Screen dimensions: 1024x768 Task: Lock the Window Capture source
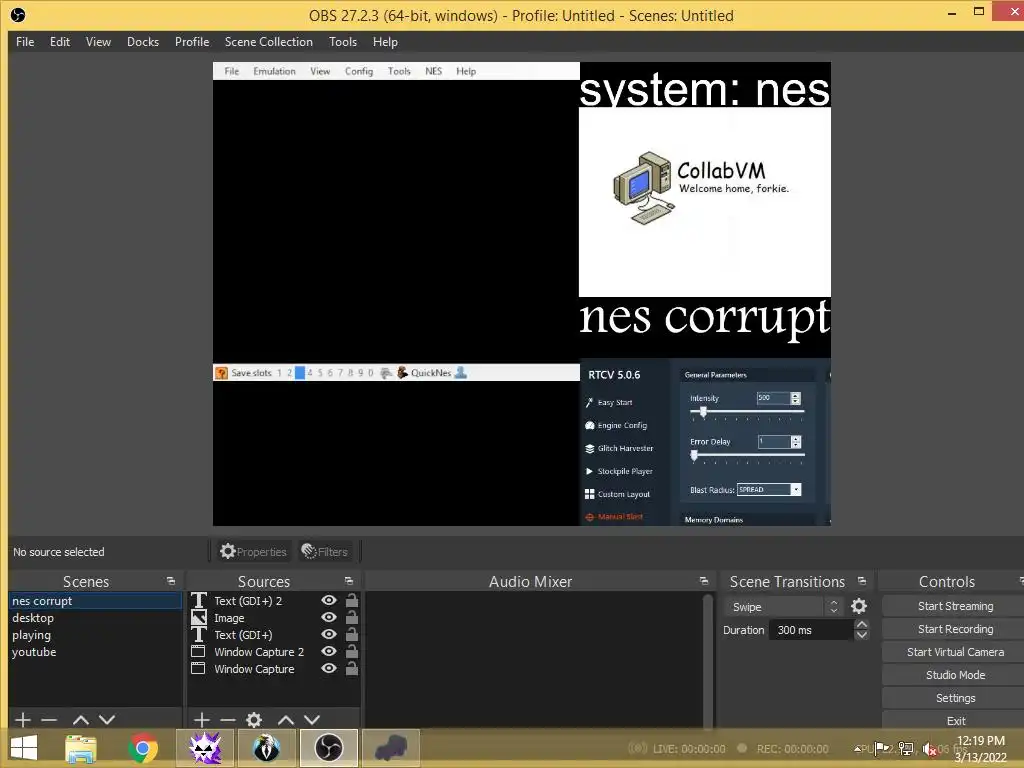351,668
